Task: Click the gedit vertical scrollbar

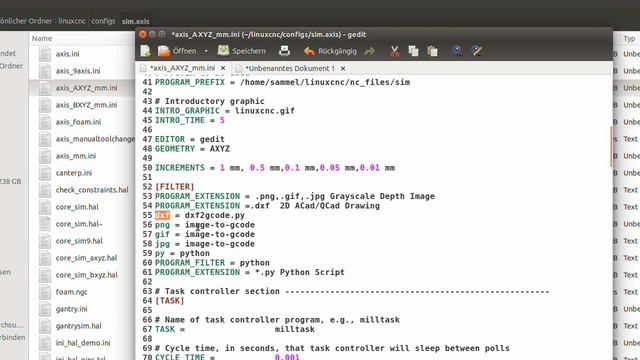Action: [x=611, y=146]
